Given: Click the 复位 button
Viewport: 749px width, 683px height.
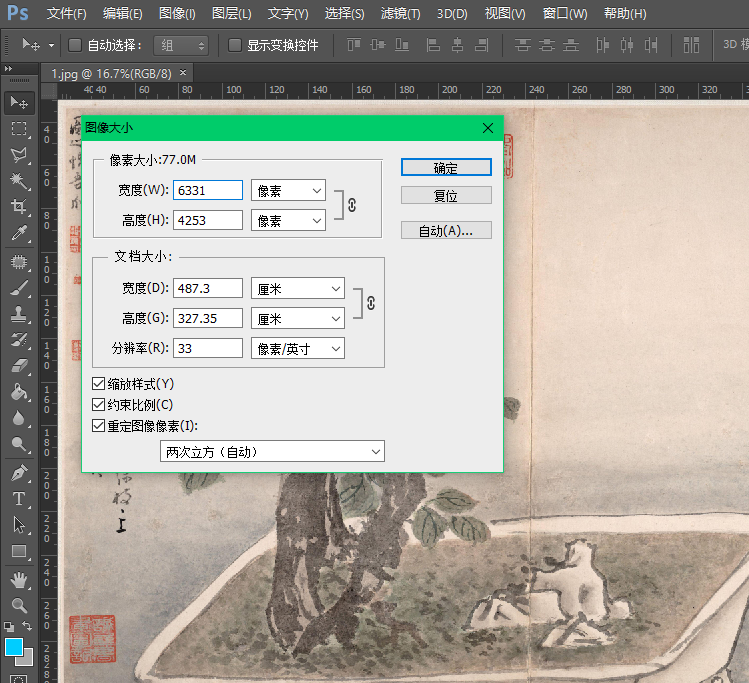Looking at the screenshot, I should pyautogui.click(x=446, y=195).
